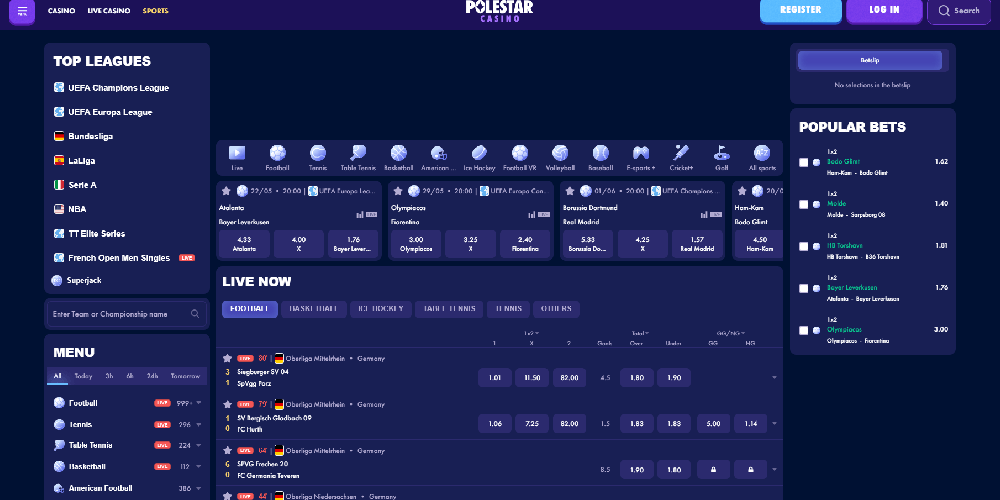Enable the Olympiacos popular bet checkbox
The height and width of the screenshot is (500, 1000).
pos(804,330)
